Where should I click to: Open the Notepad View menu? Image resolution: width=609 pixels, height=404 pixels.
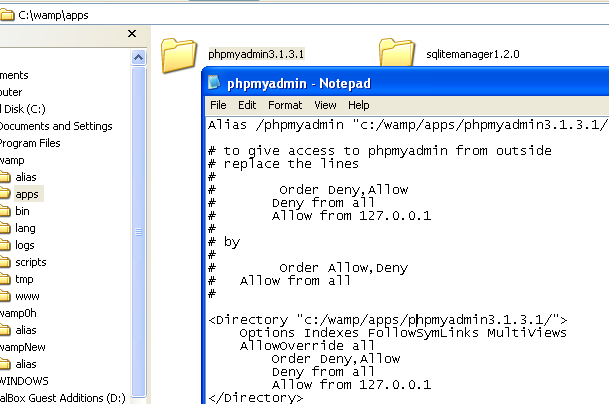coord(325,105)
